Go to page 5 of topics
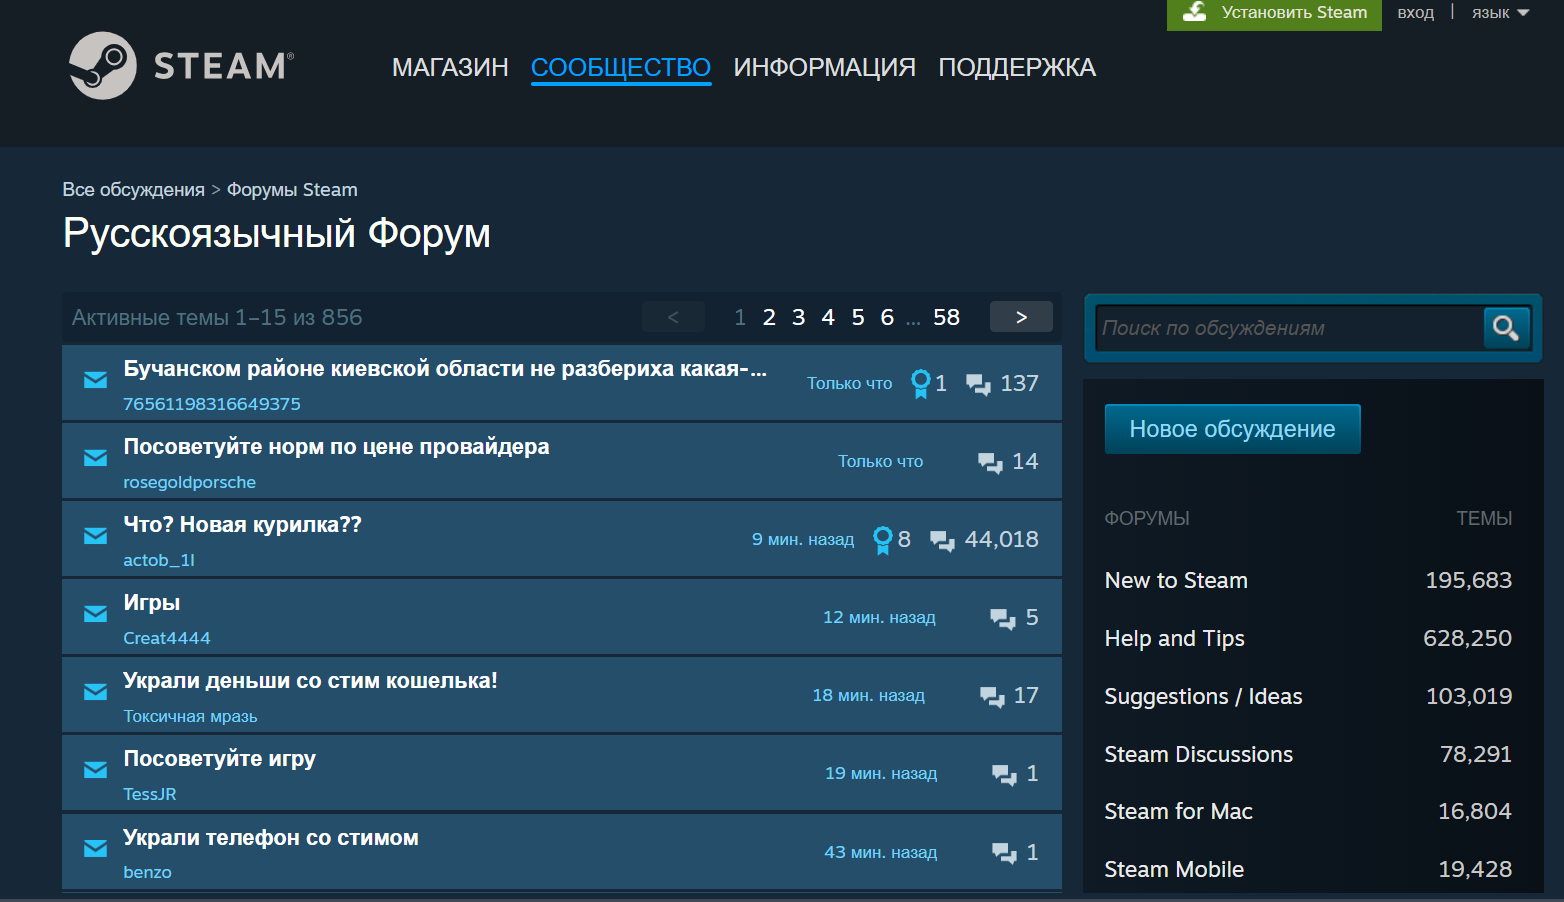Image resolution: width=1564 pixels, height=902 pixels. (858, 317)
